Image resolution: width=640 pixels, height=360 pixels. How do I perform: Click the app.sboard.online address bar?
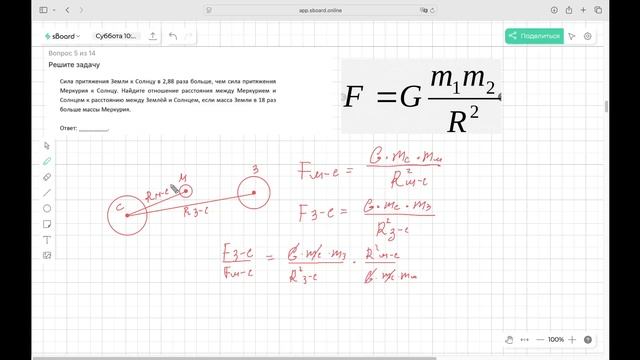(320, 10)
